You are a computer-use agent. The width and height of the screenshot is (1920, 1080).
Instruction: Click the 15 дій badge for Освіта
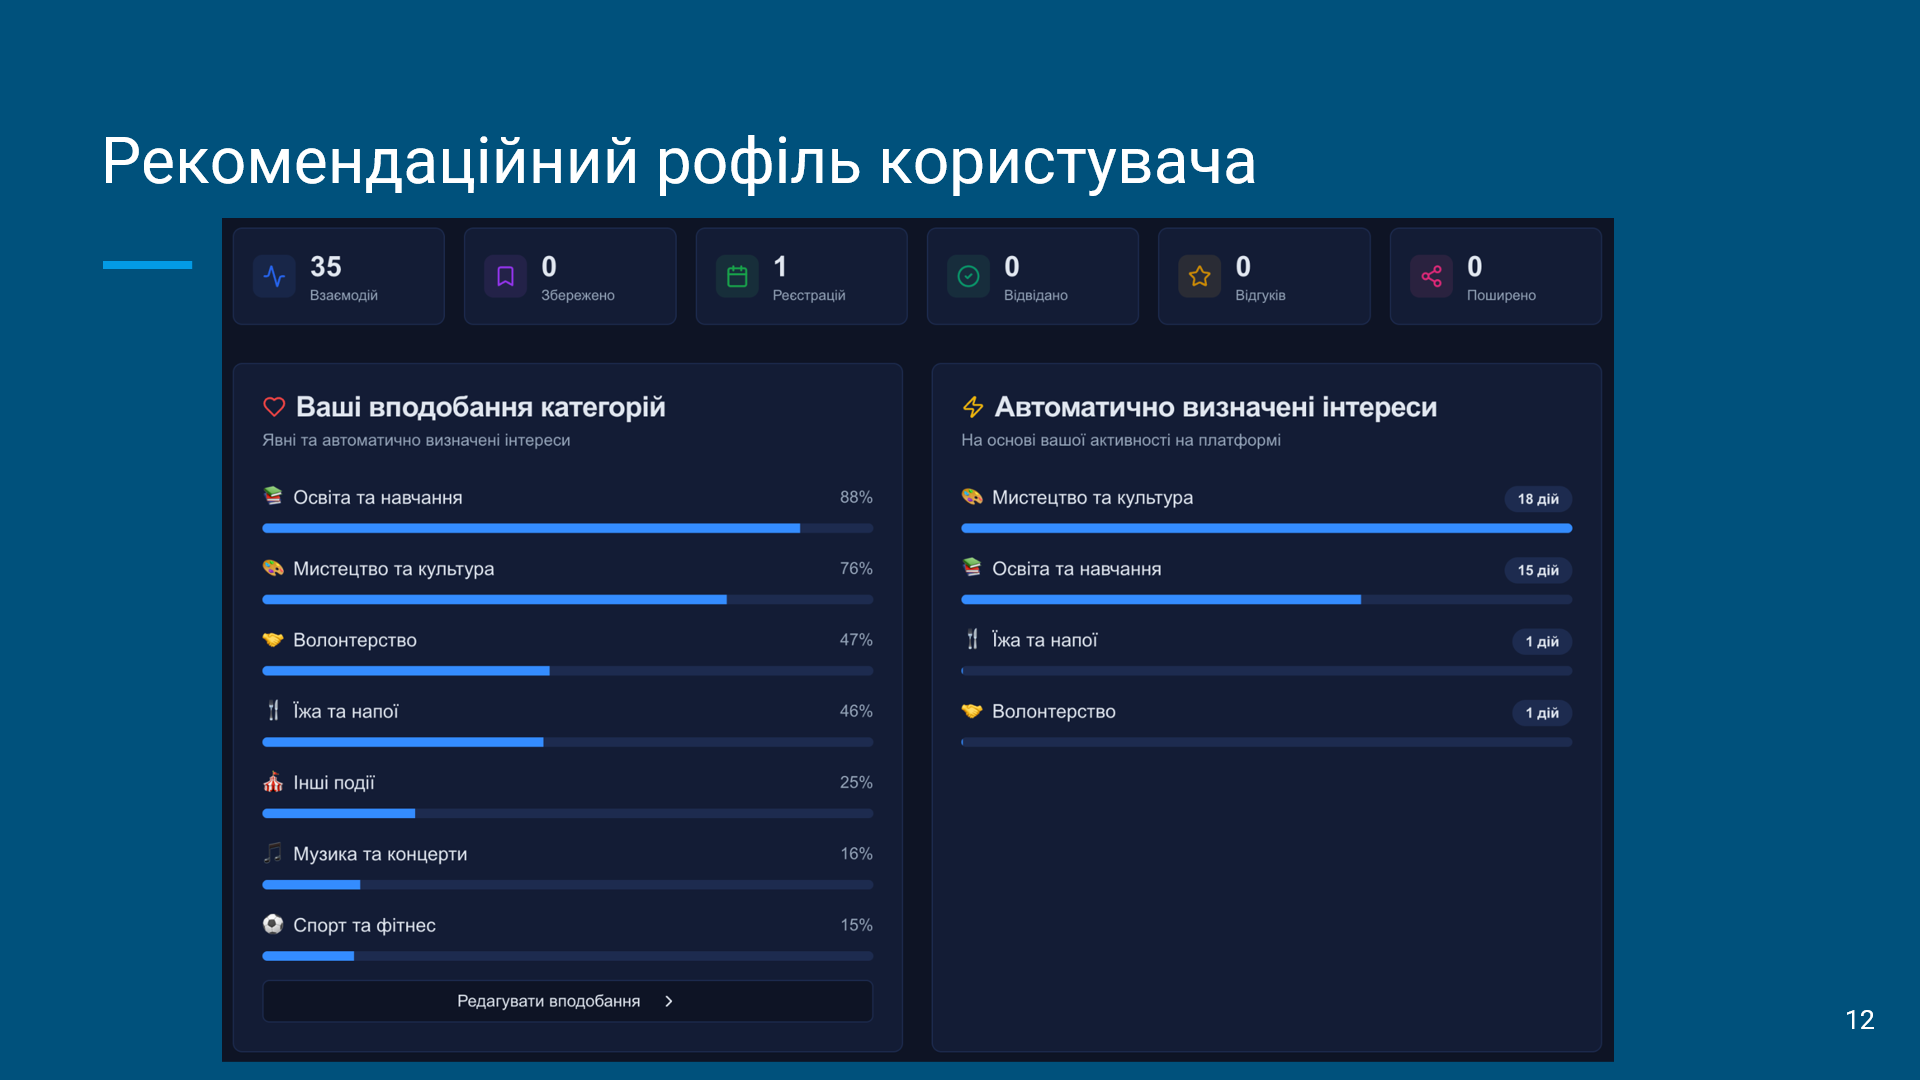point(1537,570)
